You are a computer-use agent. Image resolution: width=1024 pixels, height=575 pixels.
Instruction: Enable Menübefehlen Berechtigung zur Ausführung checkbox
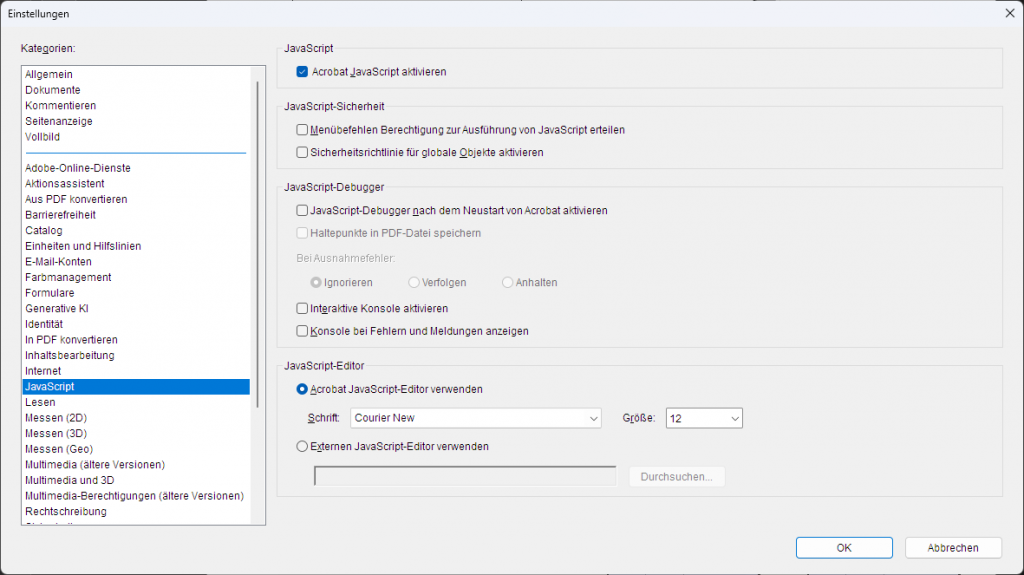302,130
